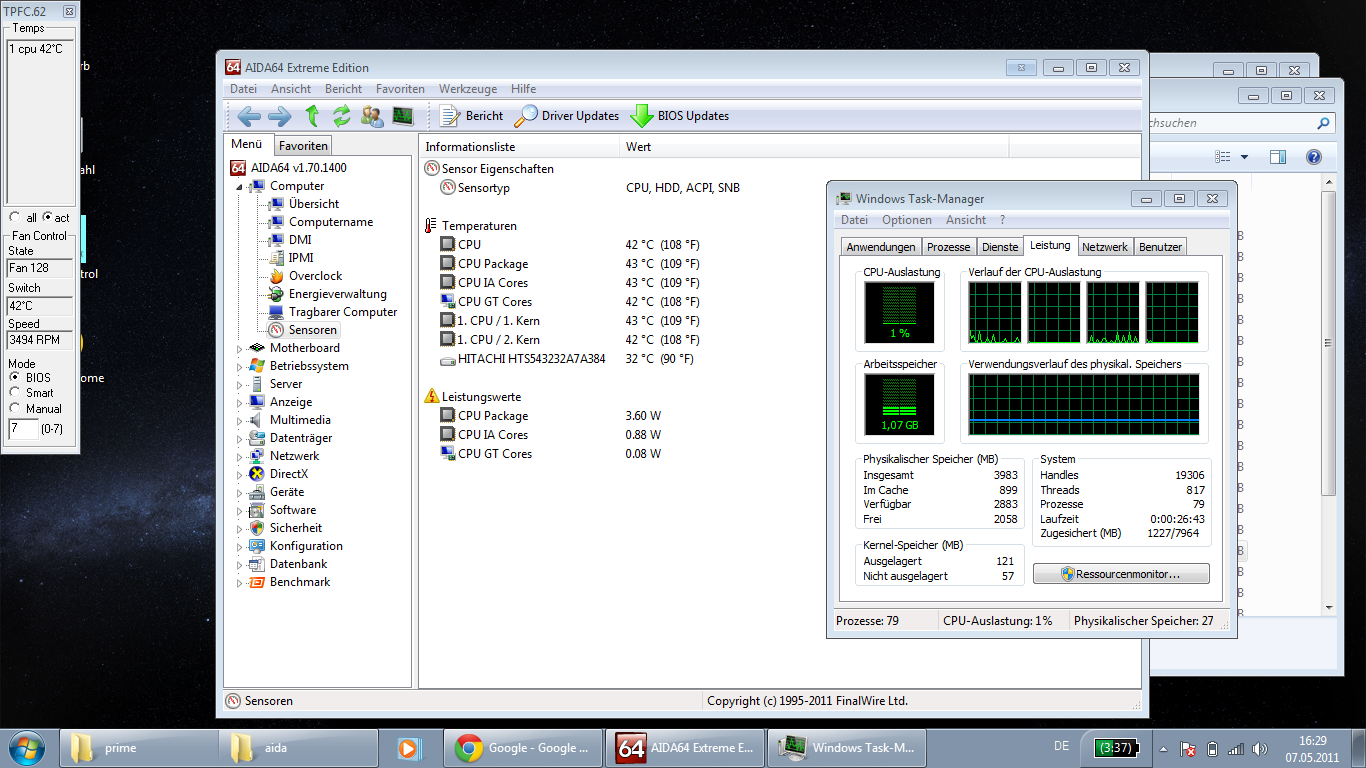Screen dimensions: 1366x768
Task: Switch to Netzwerk tab in Task-Manager
Action: tap(1105, 247)
